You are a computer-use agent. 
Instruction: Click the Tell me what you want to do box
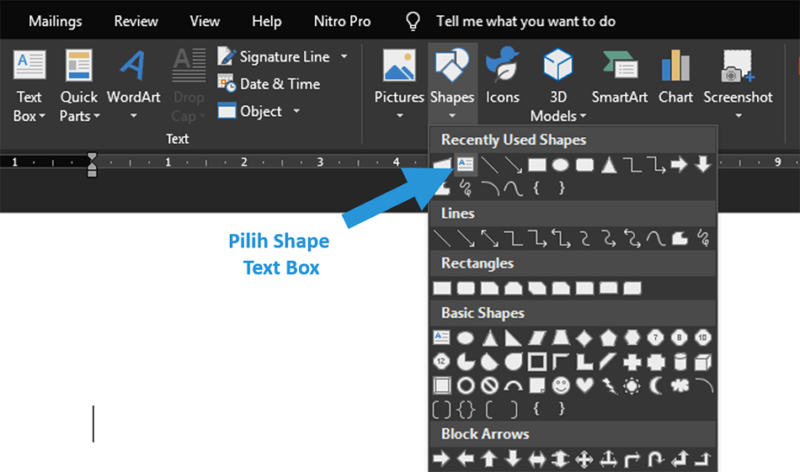pyautogui.click(x=526, y=21)
